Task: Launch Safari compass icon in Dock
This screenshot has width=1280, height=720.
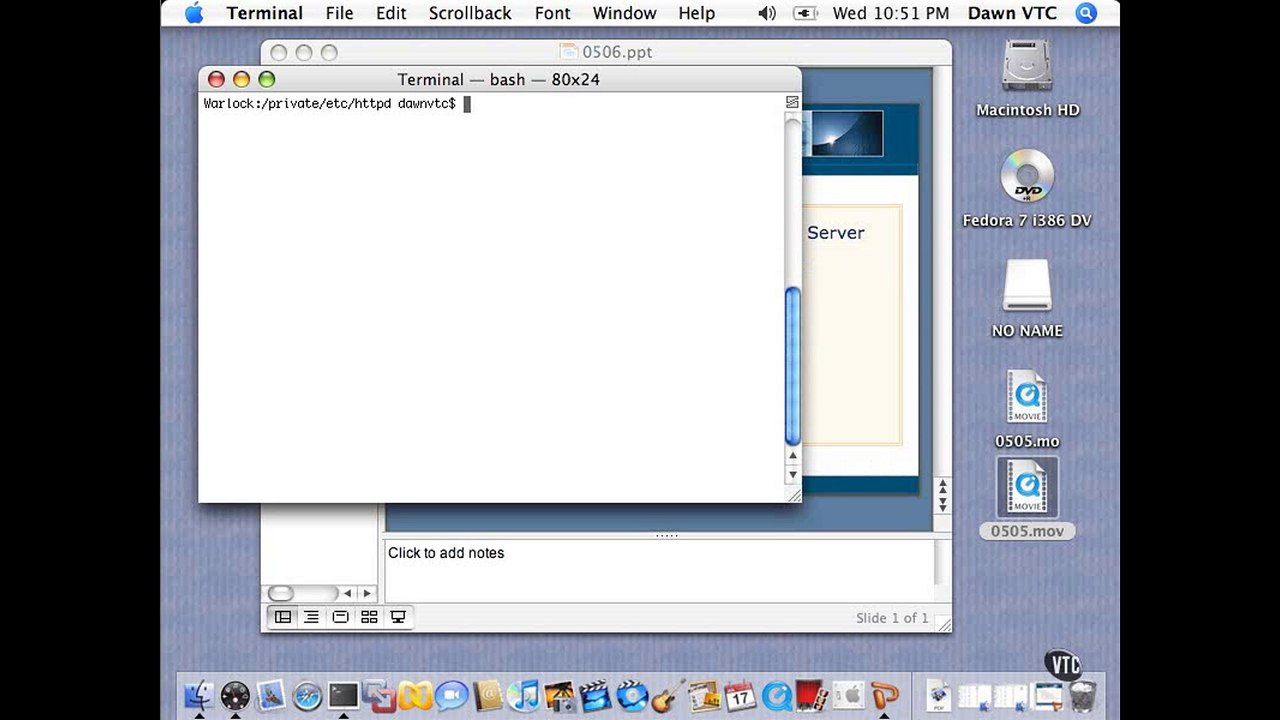Action: tap(307, 695)
